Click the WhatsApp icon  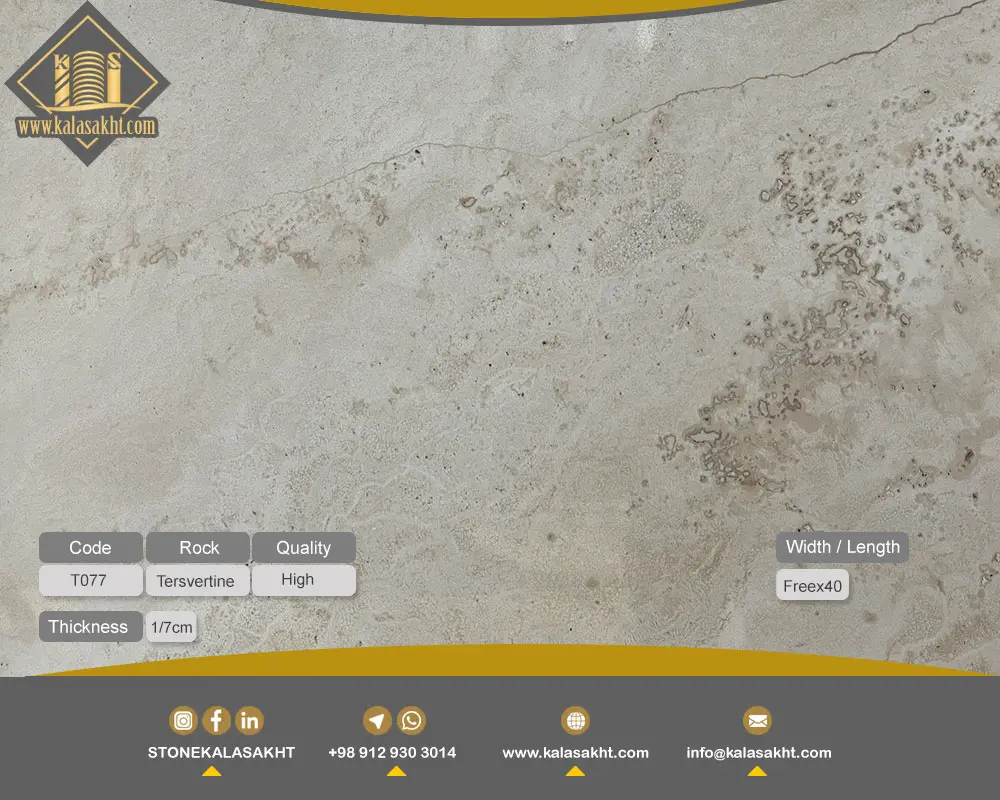[411, 721]
